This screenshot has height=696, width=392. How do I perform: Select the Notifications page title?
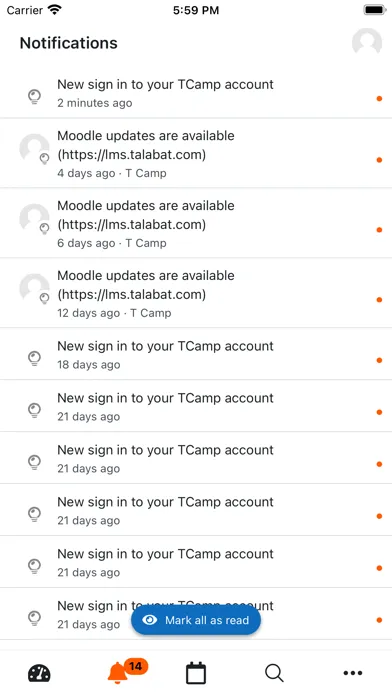[69, 43]
